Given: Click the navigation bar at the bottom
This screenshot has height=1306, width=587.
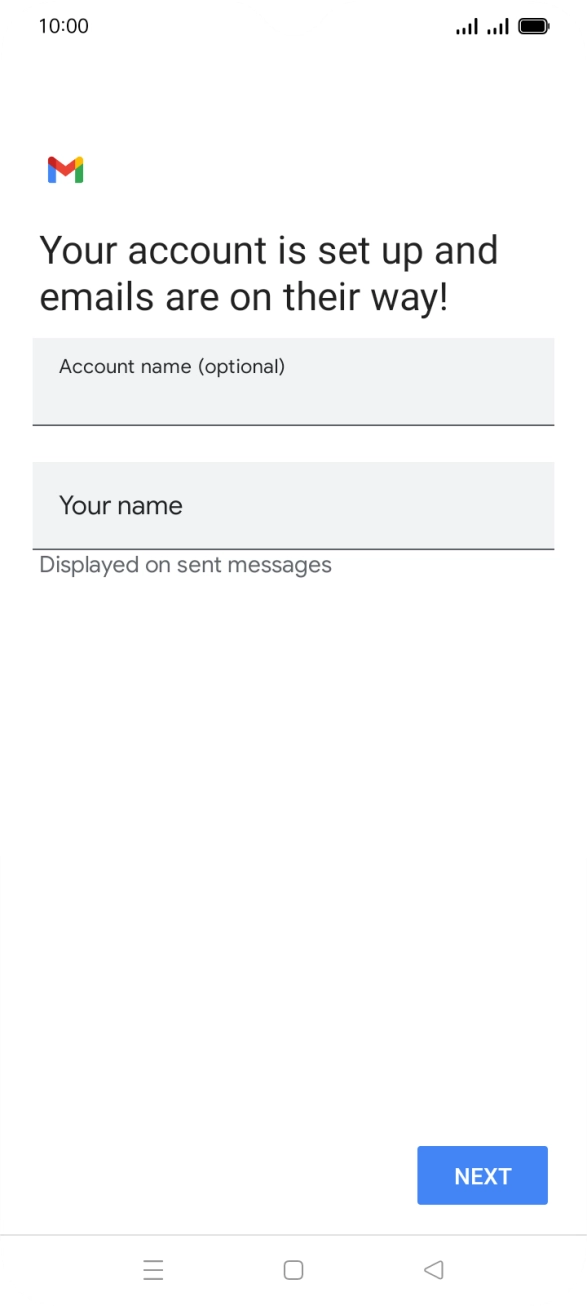Looking at the screenshot, I should tap(293, 1268).
